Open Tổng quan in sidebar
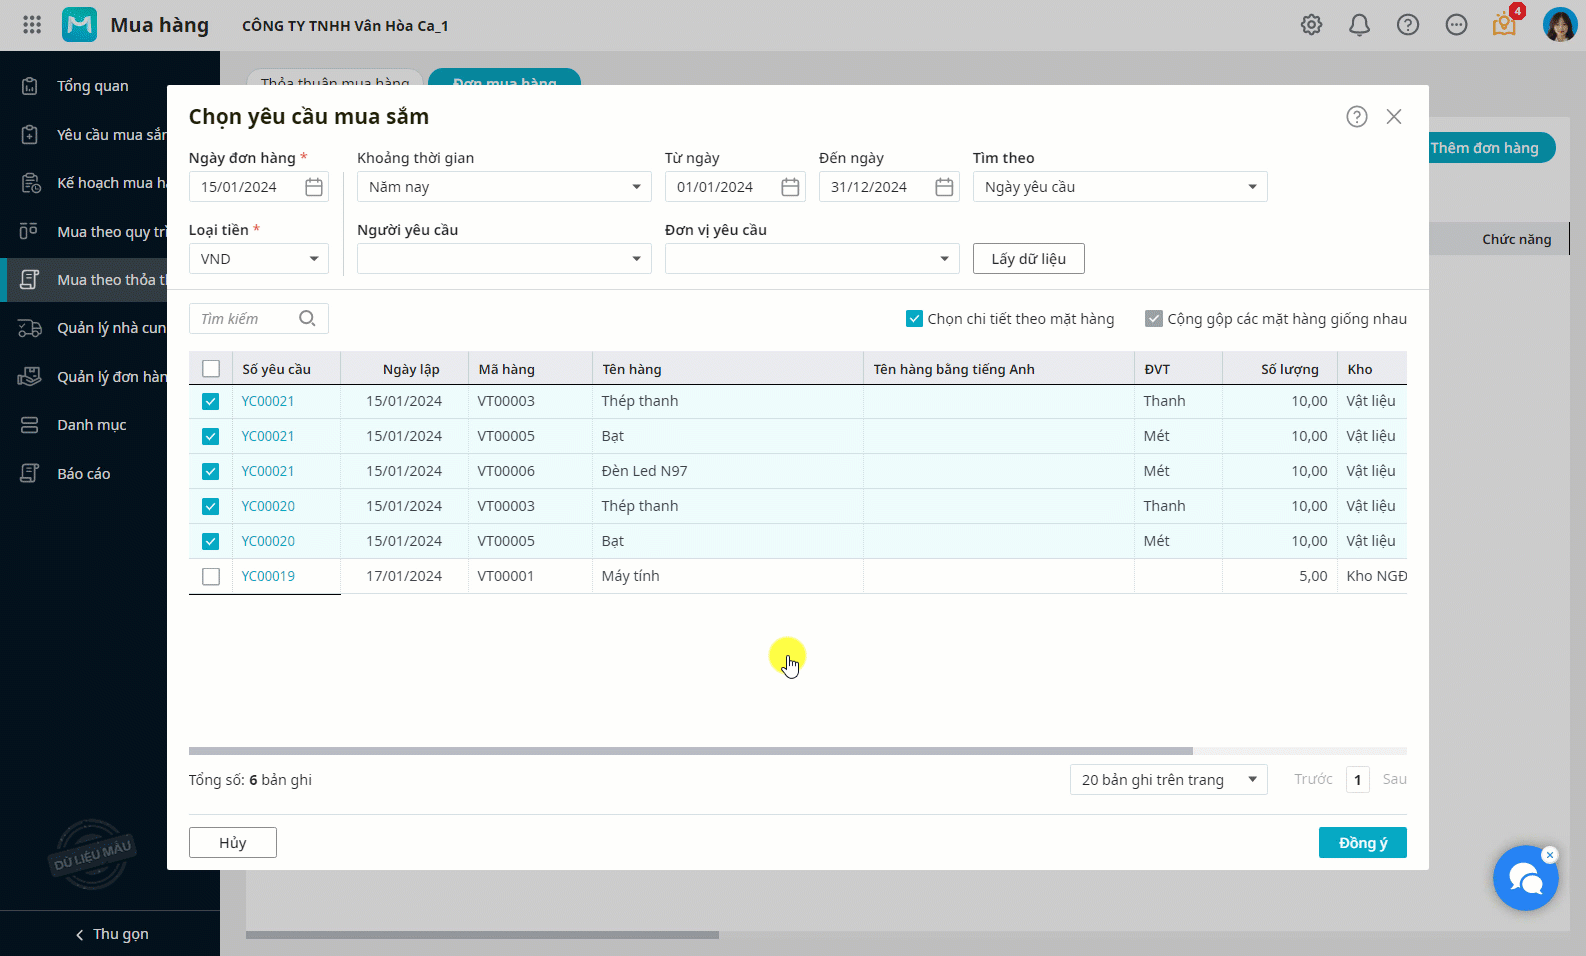Image resolution: width=1586 pixels, height=956 pixels. click(92, 86)
